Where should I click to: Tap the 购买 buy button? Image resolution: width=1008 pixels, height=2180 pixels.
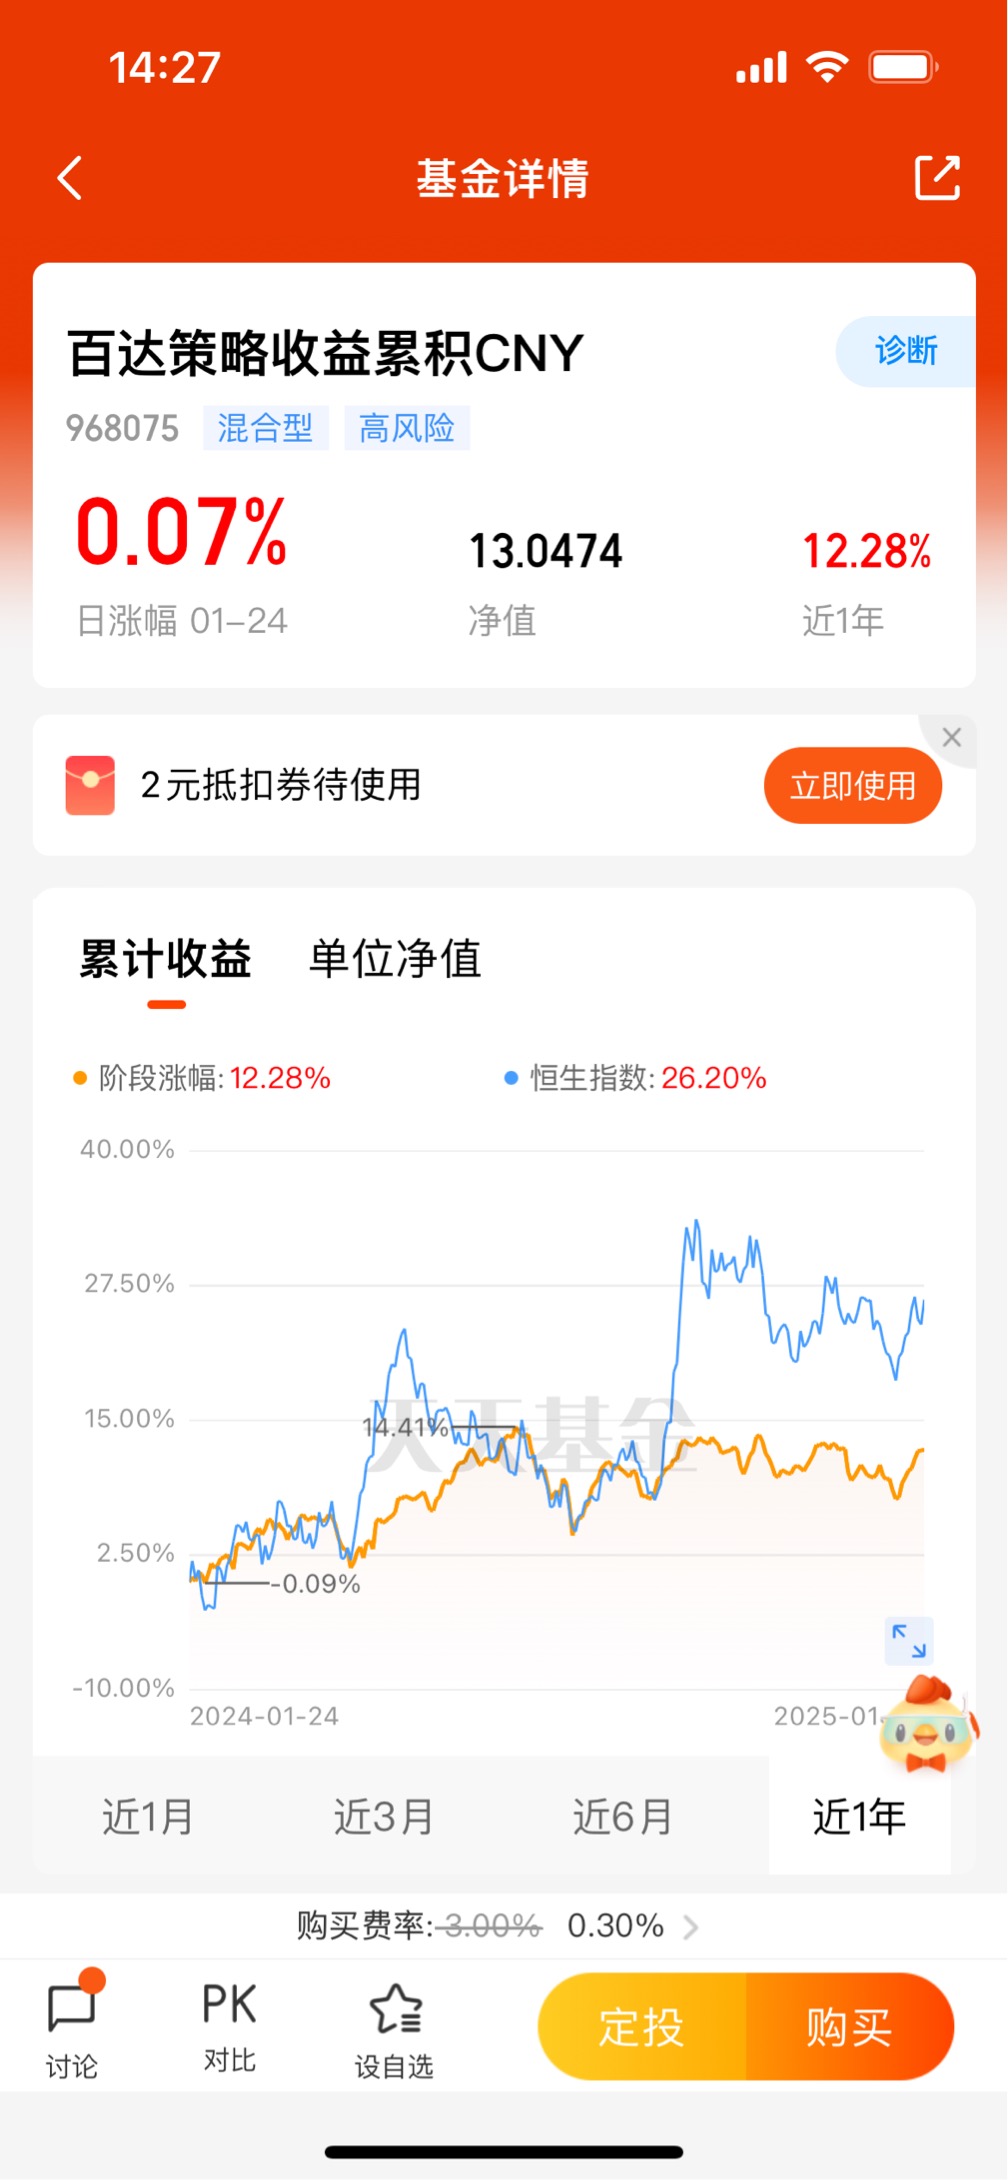click(x=850, y=2027)
